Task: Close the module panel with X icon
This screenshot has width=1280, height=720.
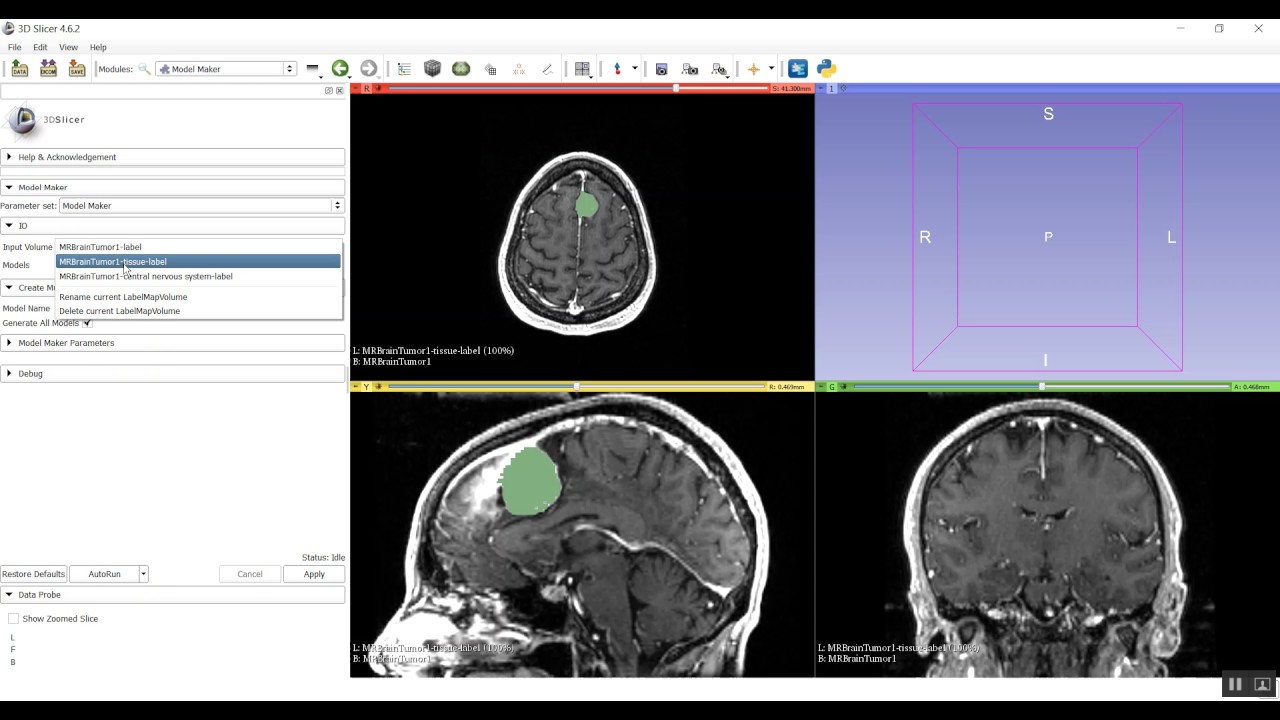Action: point(339,91)
